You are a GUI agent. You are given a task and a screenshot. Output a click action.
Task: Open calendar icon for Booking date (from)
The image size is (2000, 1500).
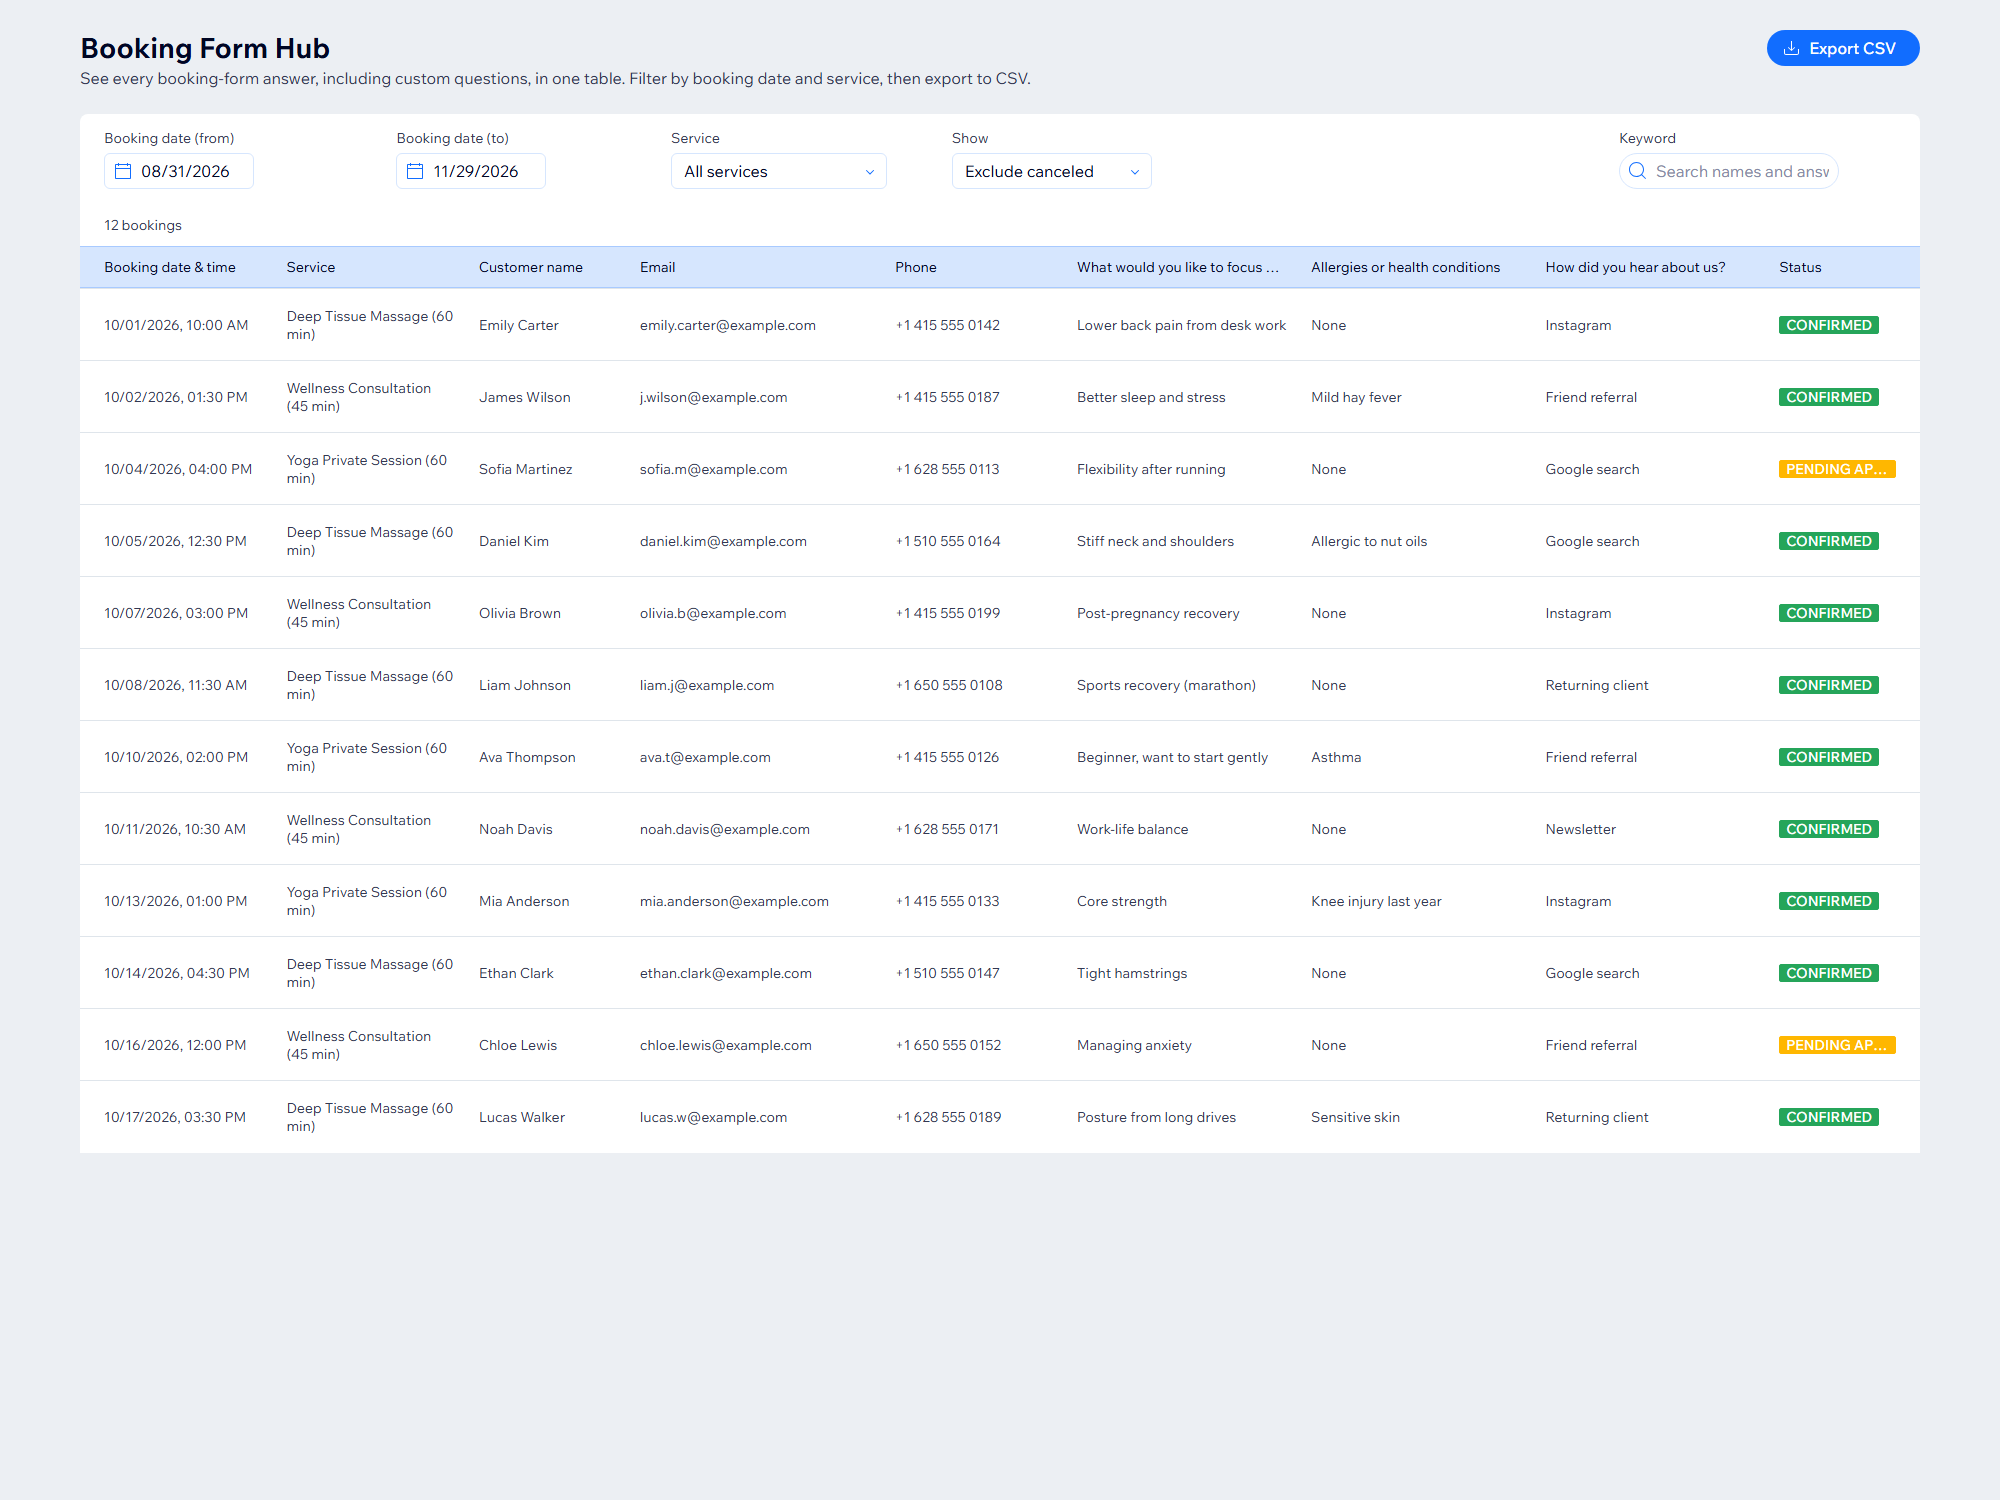pos(123,171)
